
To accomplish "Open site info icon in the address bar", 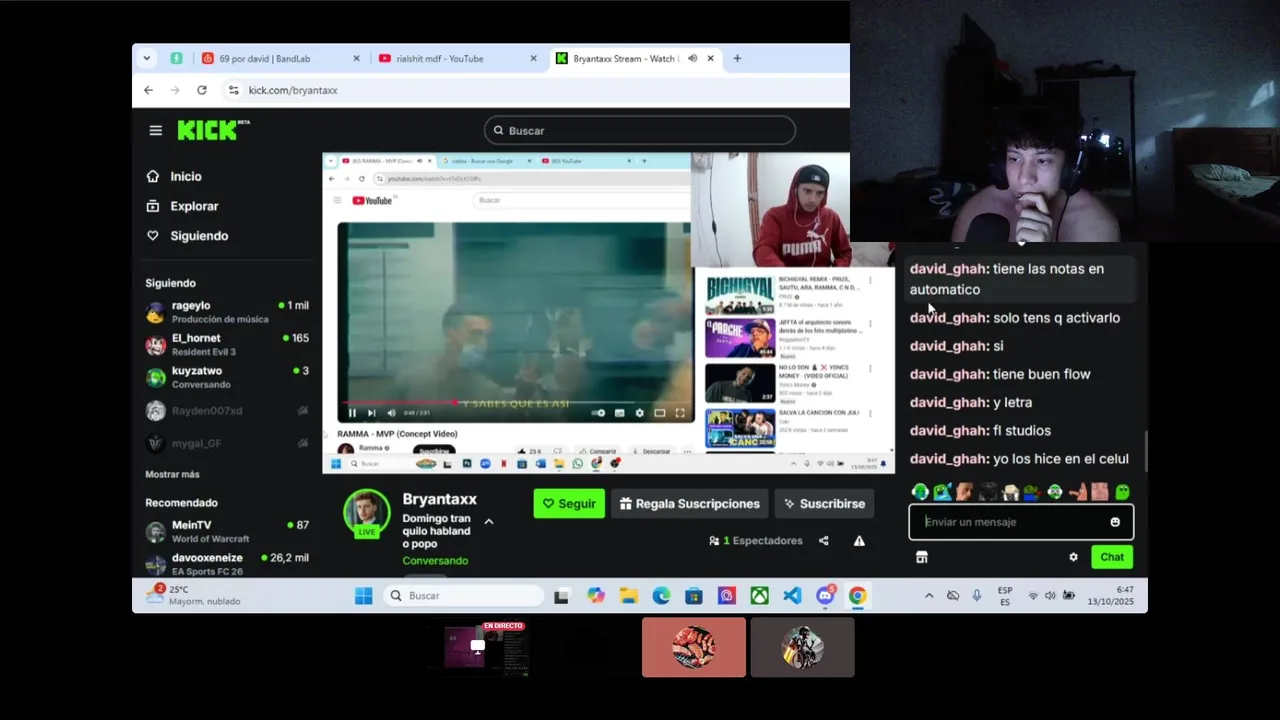I will coord(234,90).
